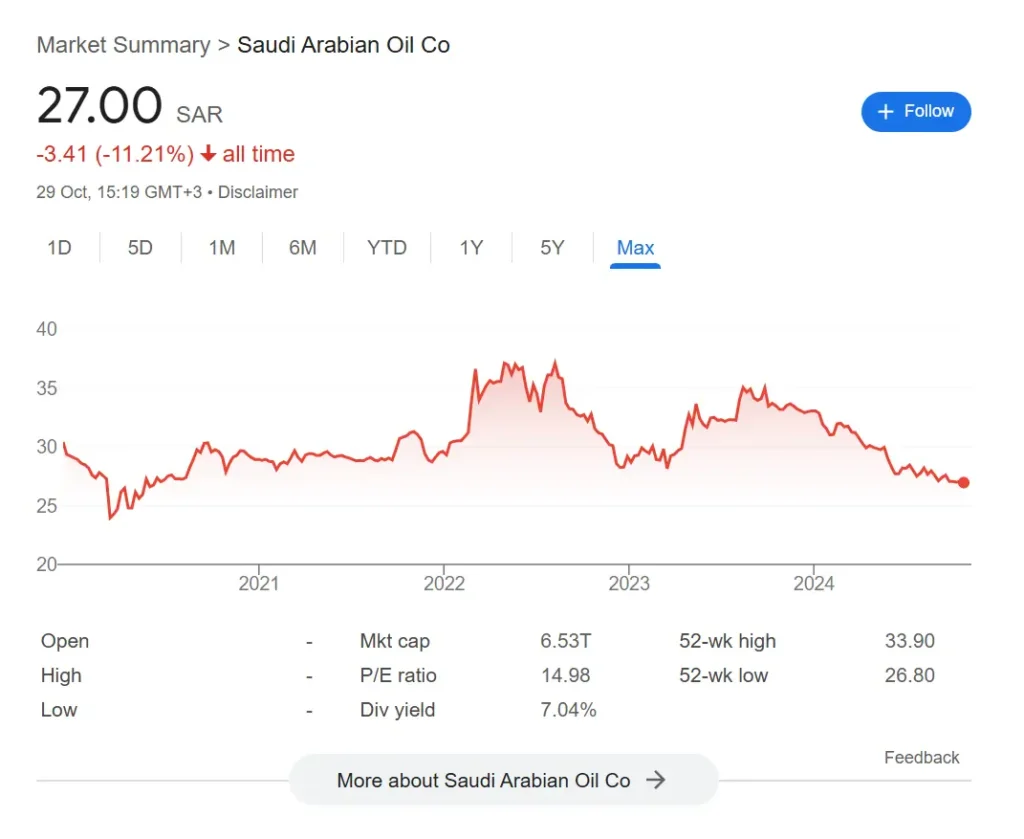Click the plus icon on Follow
Screen dimensions: 1024x839
point(885,112)
